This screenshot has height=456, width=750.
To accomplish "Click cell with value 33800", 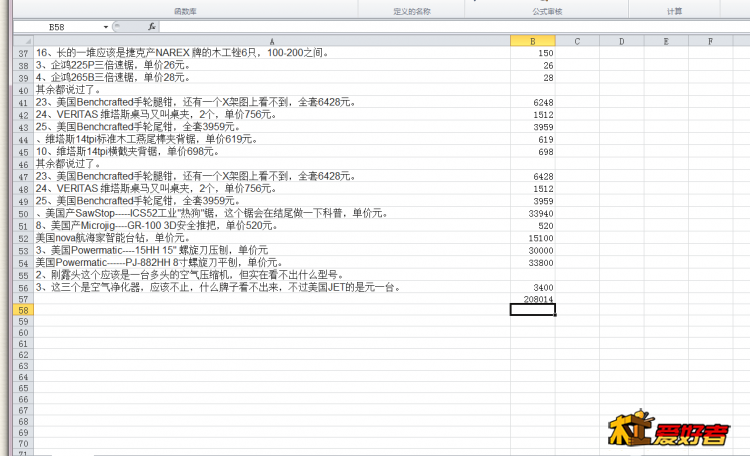I will click(532, 263).
